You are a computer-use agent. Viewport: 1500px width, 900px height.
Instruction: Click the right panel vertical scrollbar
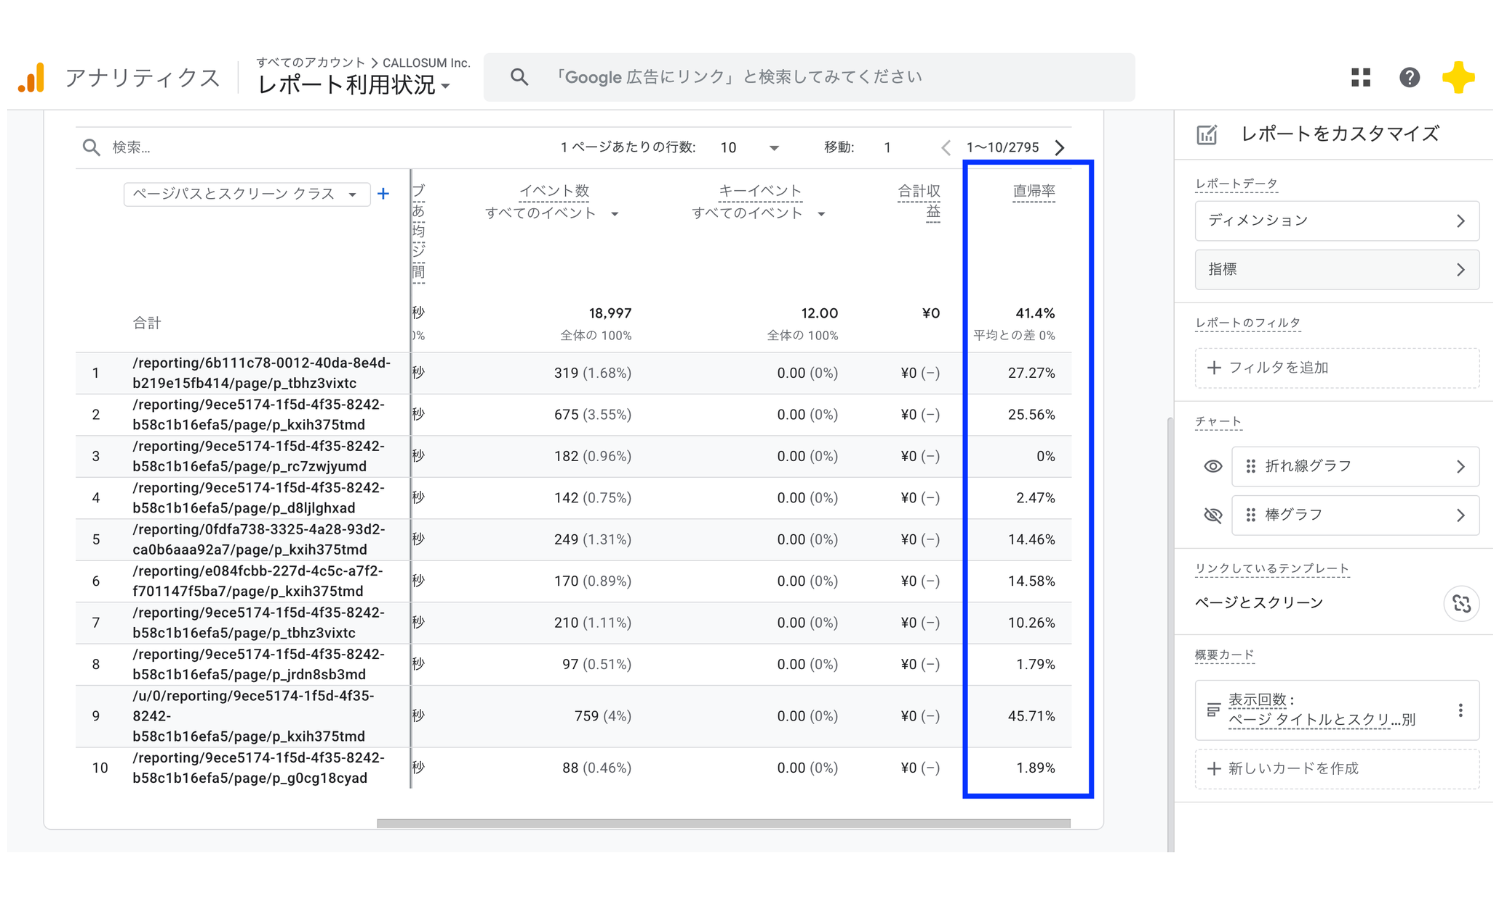[1170, 635]
